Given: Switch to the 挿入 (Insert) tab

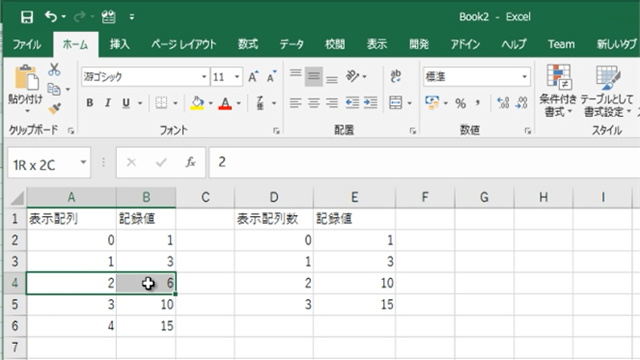Looking at the screenshot, I should pyautogui.click(x=120, y=44).
